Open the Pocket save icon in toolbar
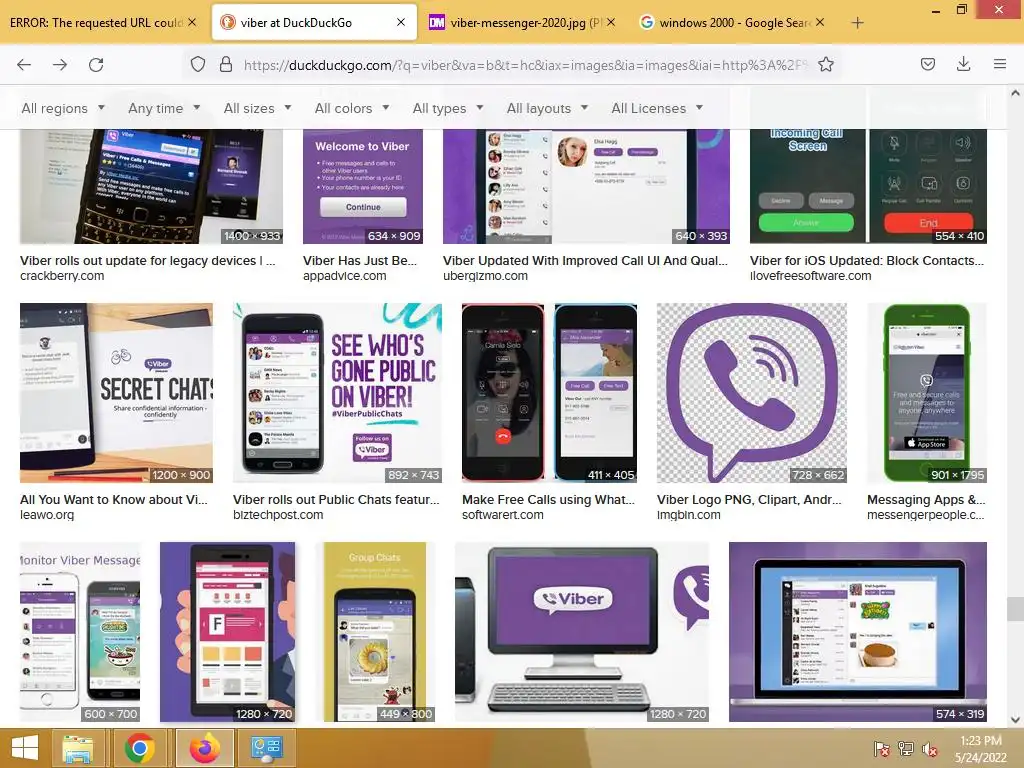Image resolution: width=1024 pixels, height=768 pixels. tap(928, 64)
